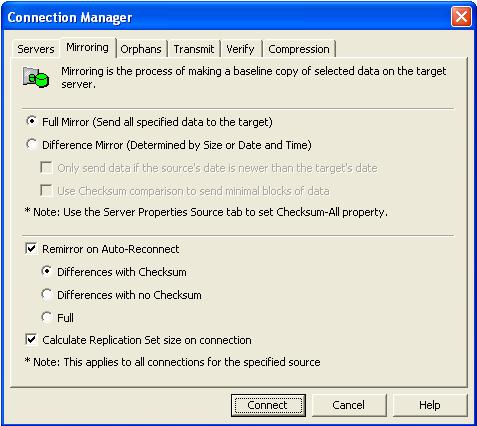Switch to the Compression tab
This screenshot has height=426, width=477.
(x=299, y=49)
